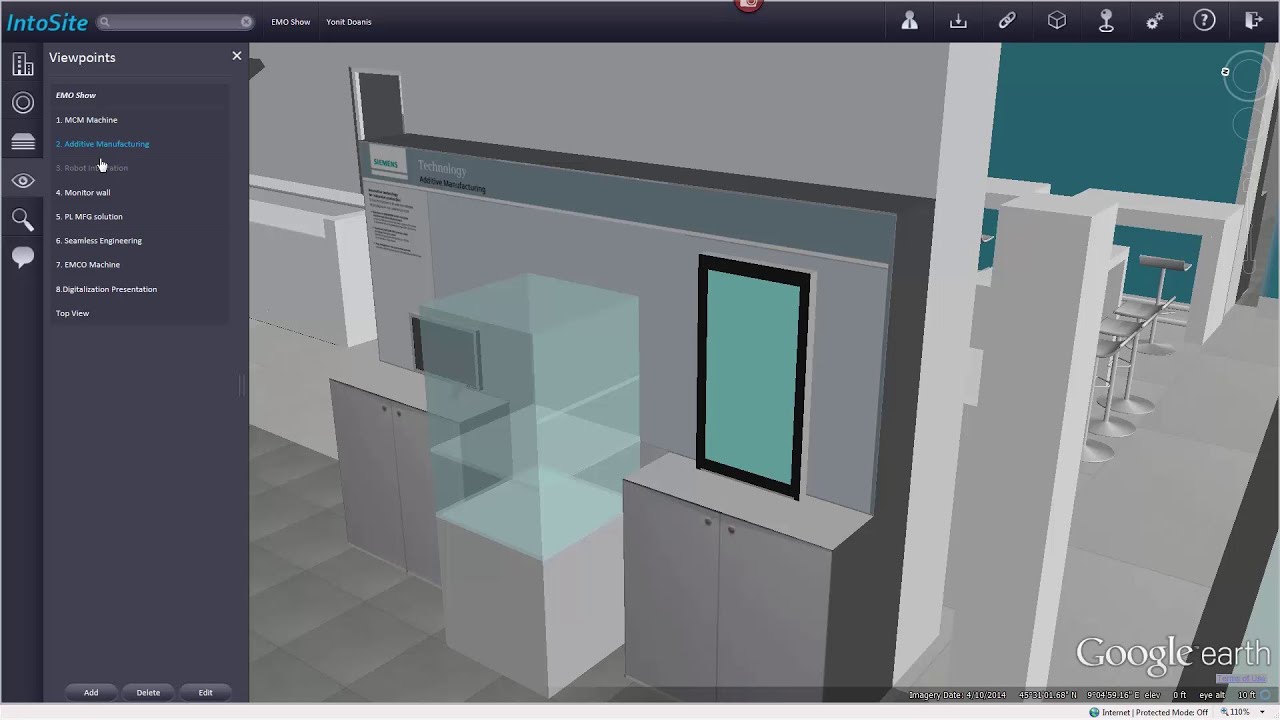The image size is (1280, 720).
Task: Go to viewpoint 4. Monitor wall
Action: pos(83,192)
